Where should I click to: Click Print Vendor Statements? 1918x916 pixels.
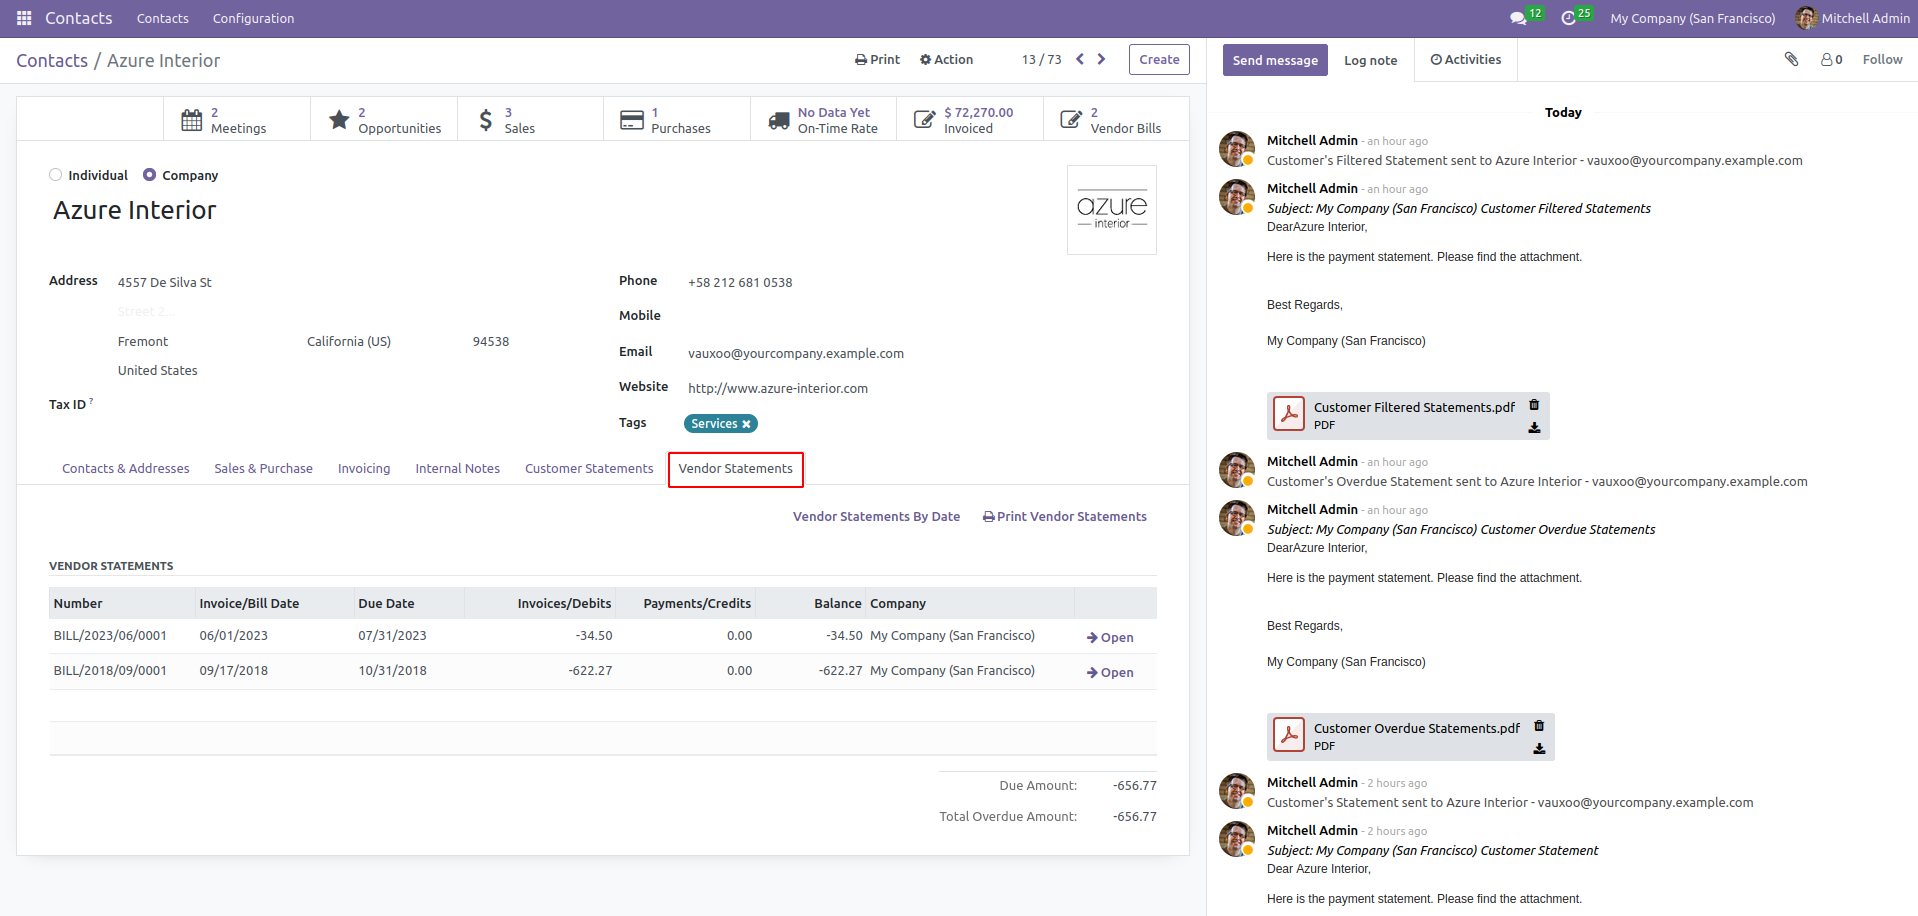(x=1065, y=516)
